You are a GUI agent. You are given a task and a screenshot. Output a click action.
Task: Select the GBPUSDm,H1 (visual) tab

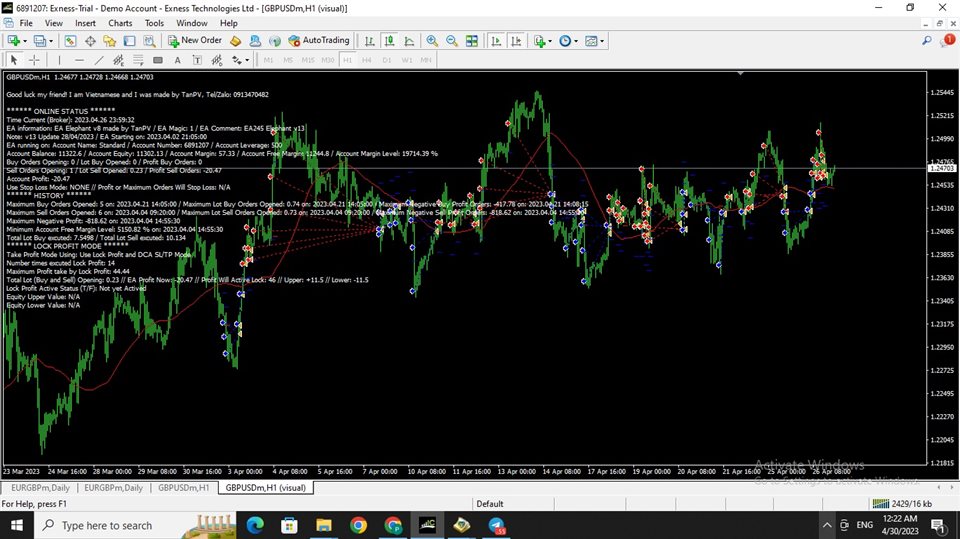266,488
